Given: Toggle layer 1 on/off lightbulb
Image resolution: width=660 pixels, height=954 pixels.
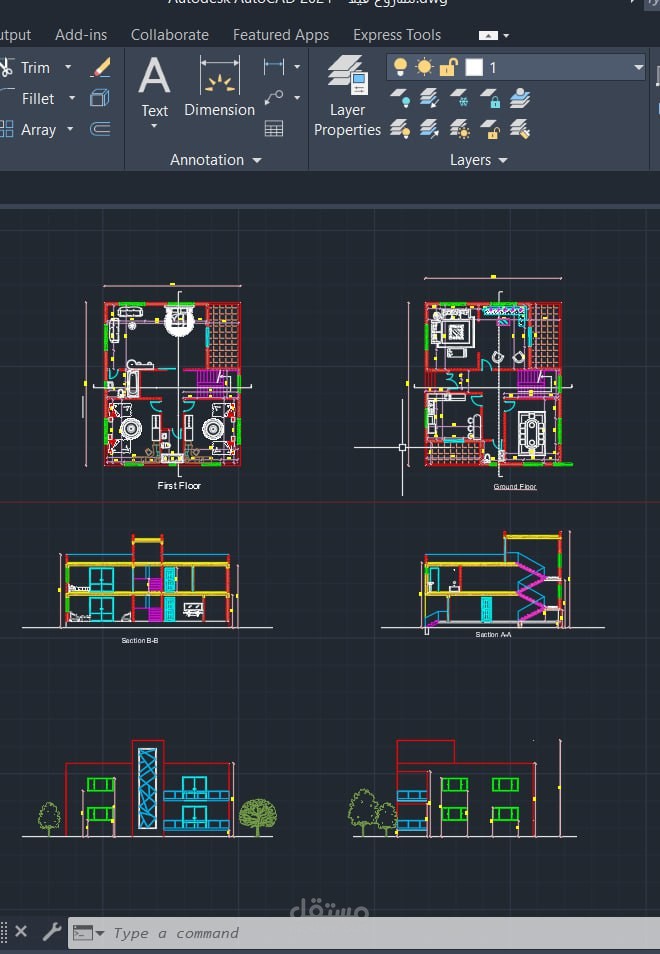Looking at the screenshot, I should pos(400,67).
